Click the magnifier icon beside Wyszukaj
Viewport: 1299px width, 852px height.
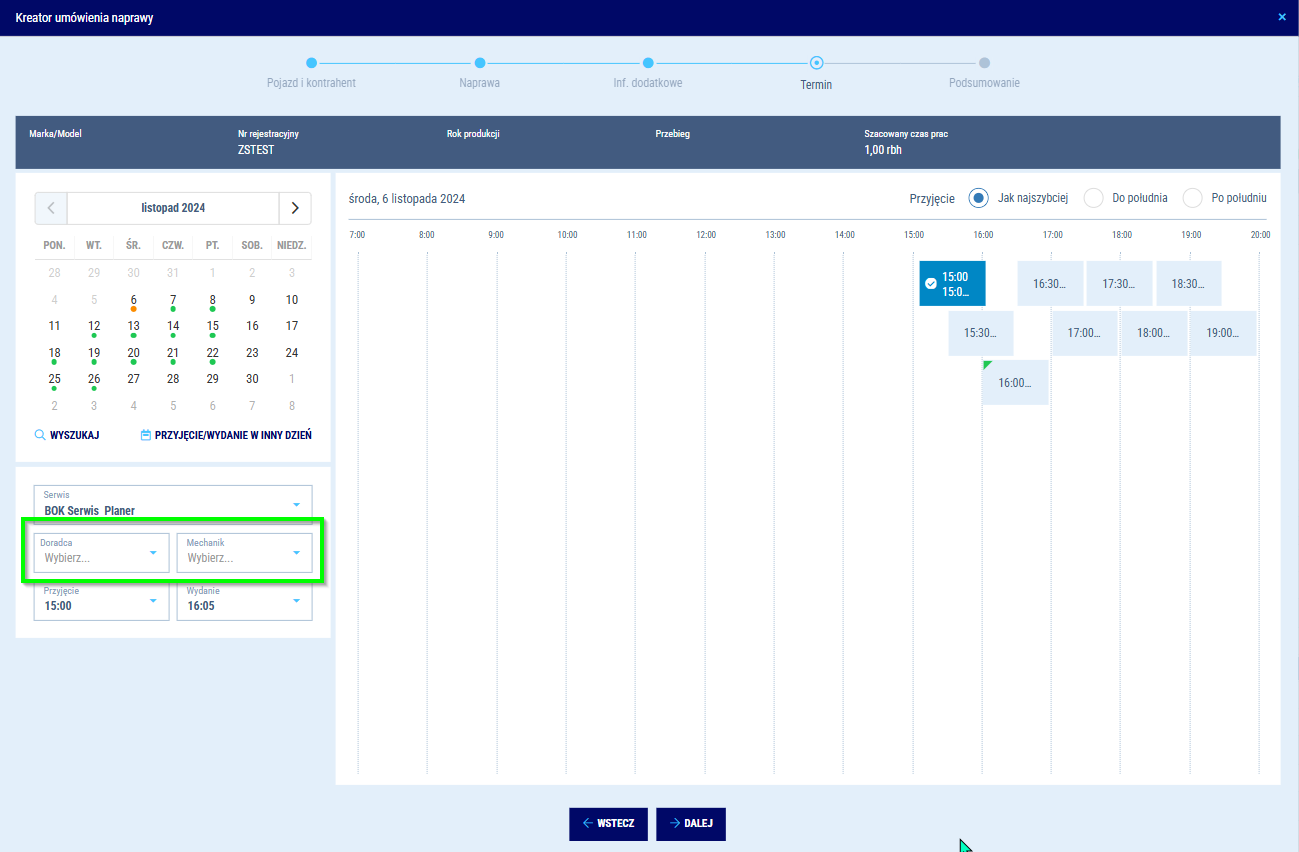pyautogui.click(x=40, y=436)
